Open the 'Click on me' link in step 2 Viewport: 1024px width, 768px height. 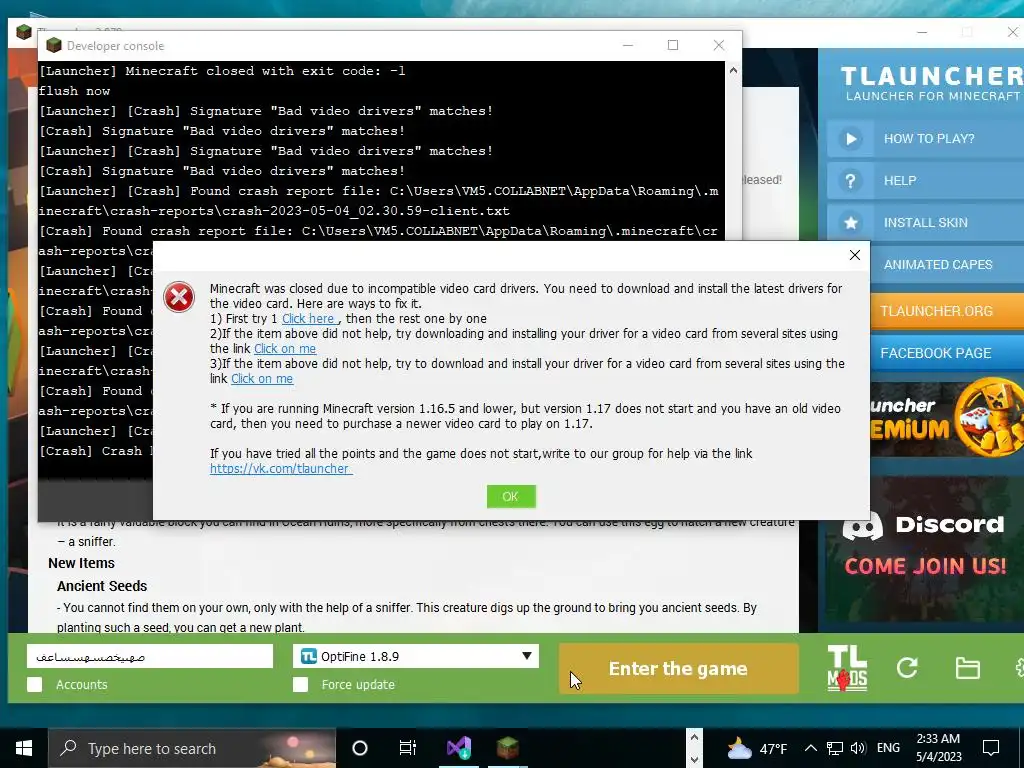(x=285, y=349)
